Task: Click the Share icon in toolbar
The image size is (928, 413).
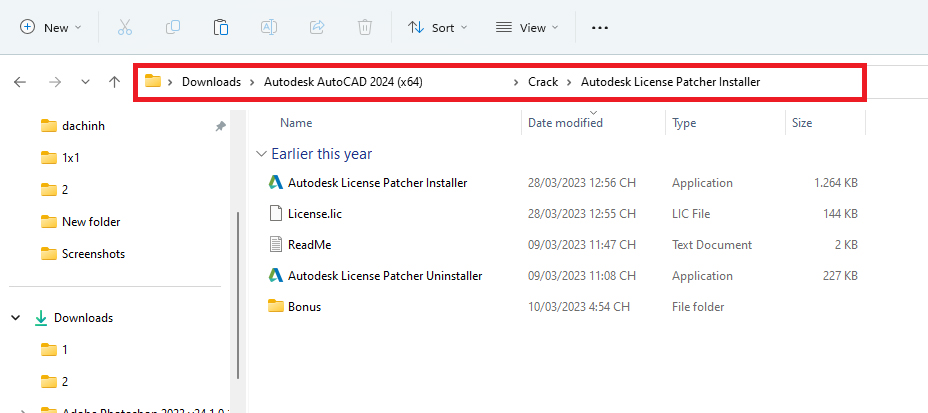Action: click(317, 27)
